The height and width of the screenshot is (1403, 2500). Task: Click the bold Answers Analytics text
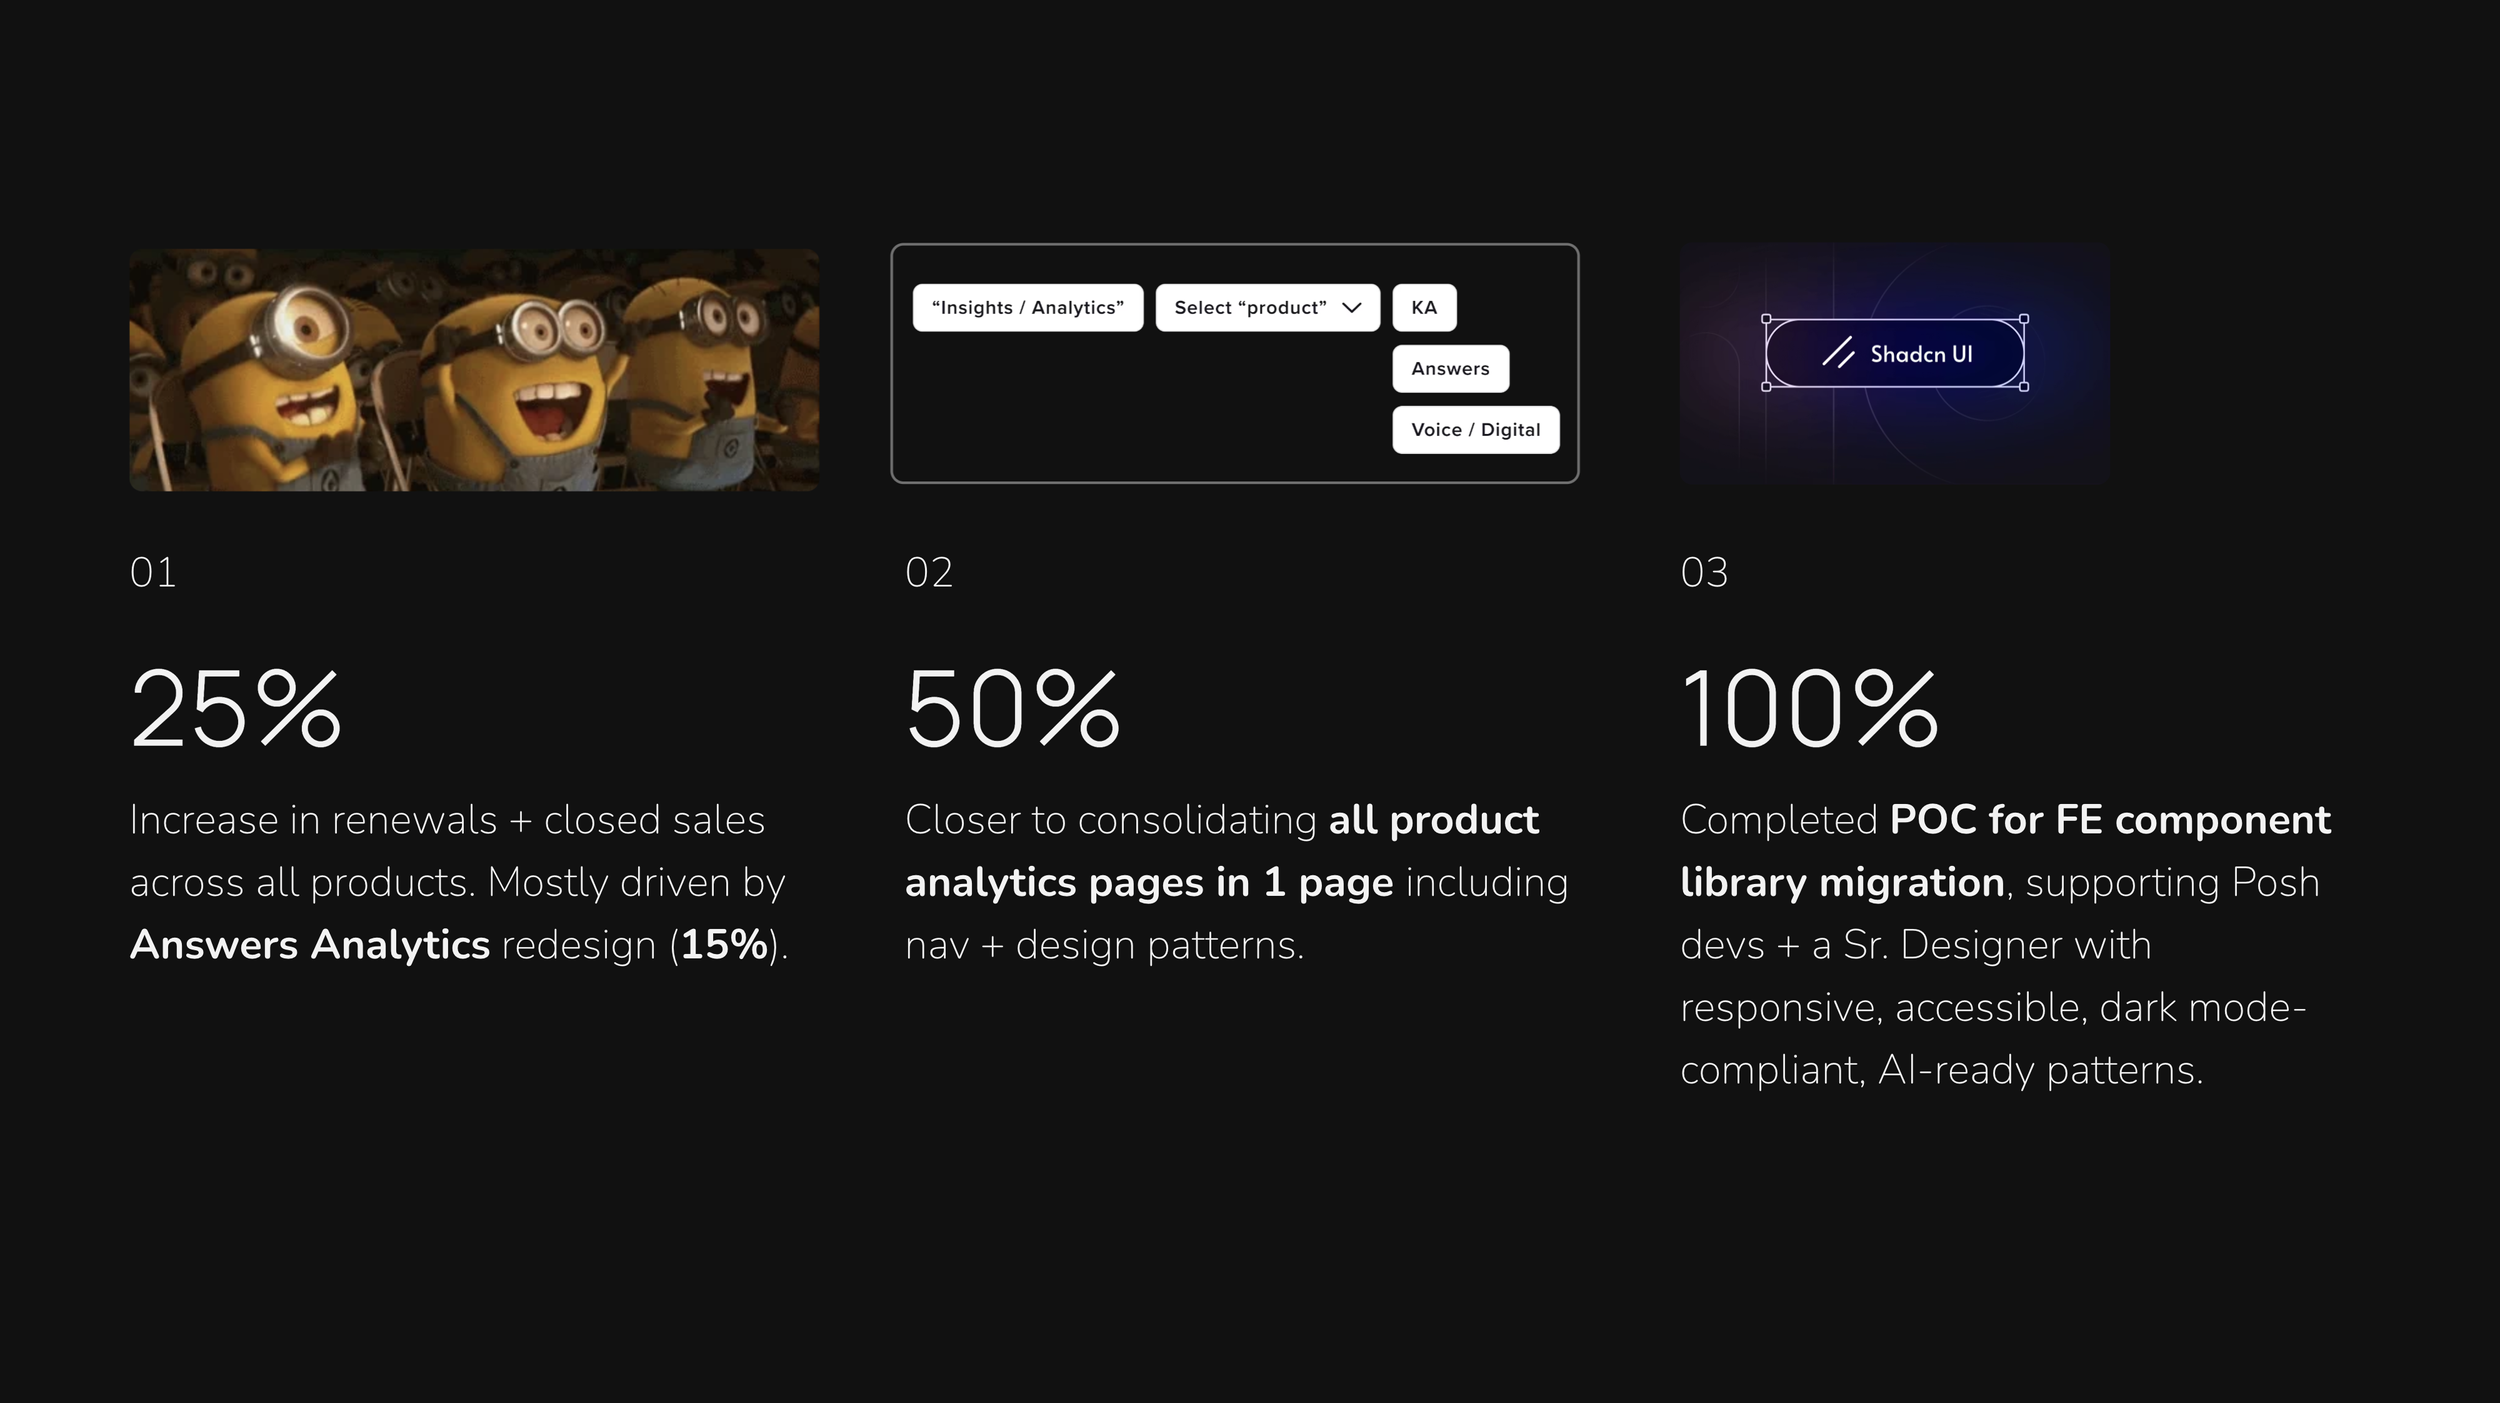310,945
